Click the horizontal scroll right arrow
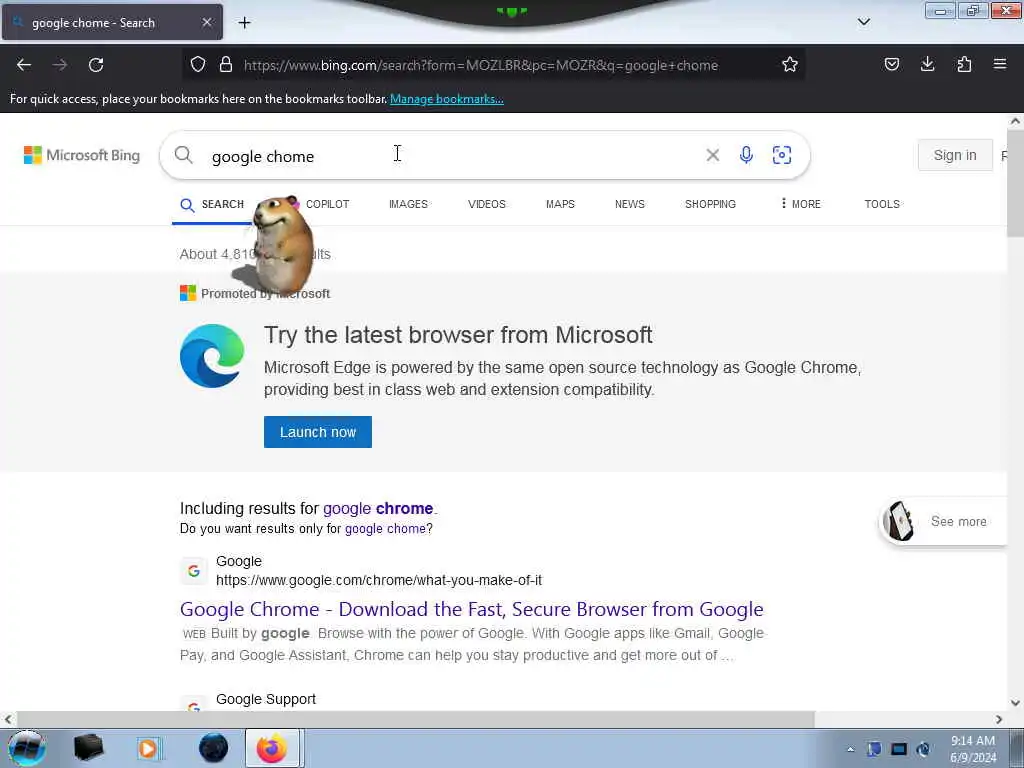Screen dimensions: 1024x768 [x=999, y=719]
